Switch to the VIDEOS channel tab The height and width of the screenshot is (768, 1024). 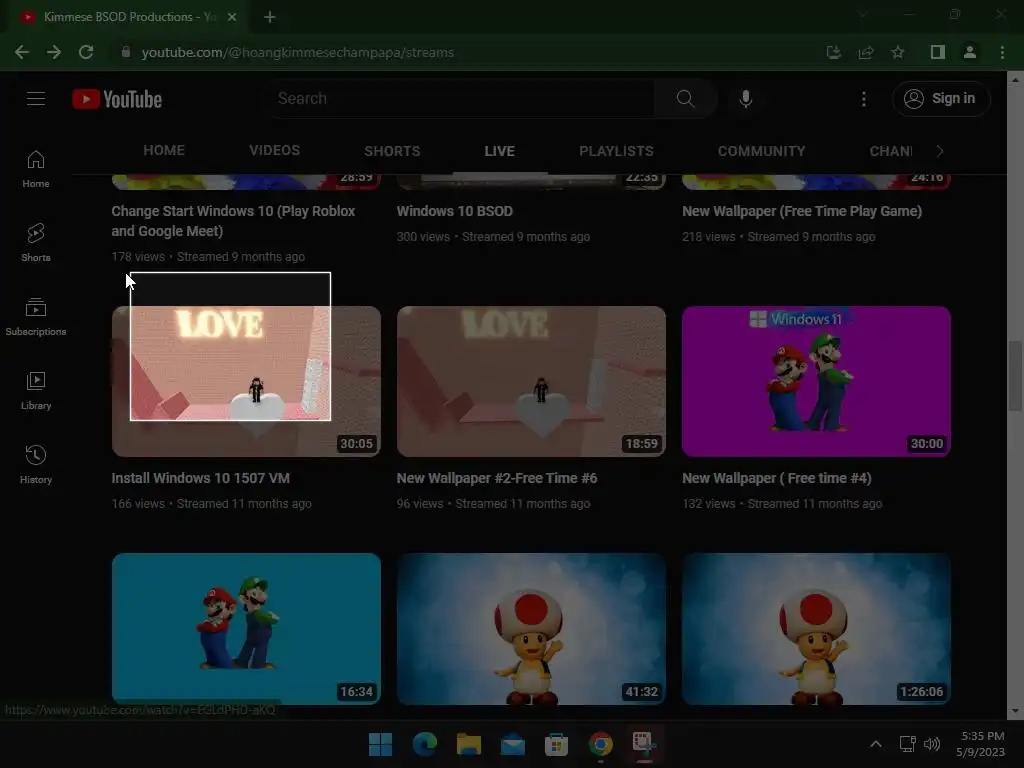click(274, 151)
